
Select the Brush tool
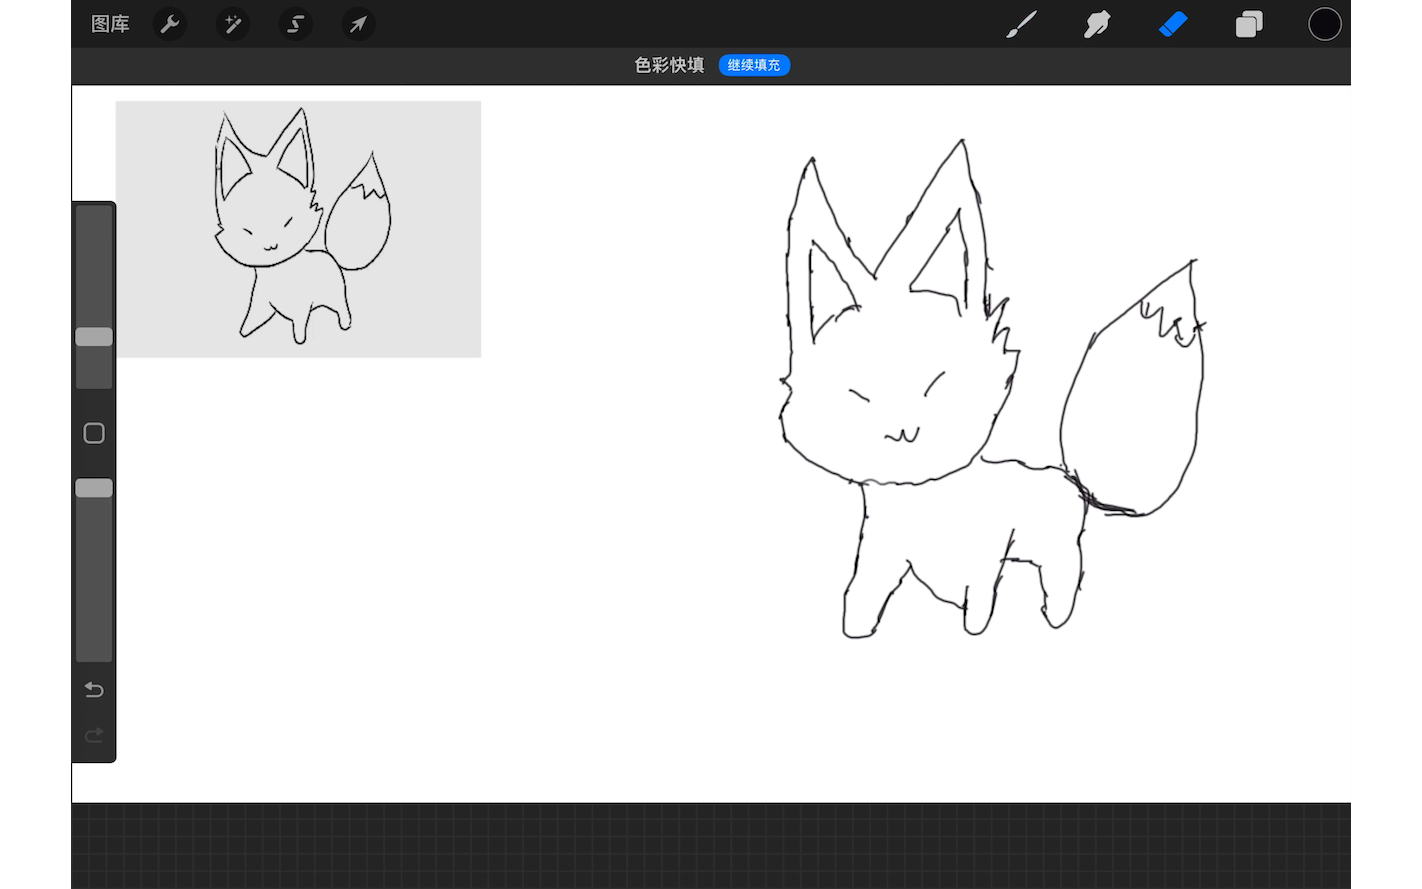click(1021, 24)
